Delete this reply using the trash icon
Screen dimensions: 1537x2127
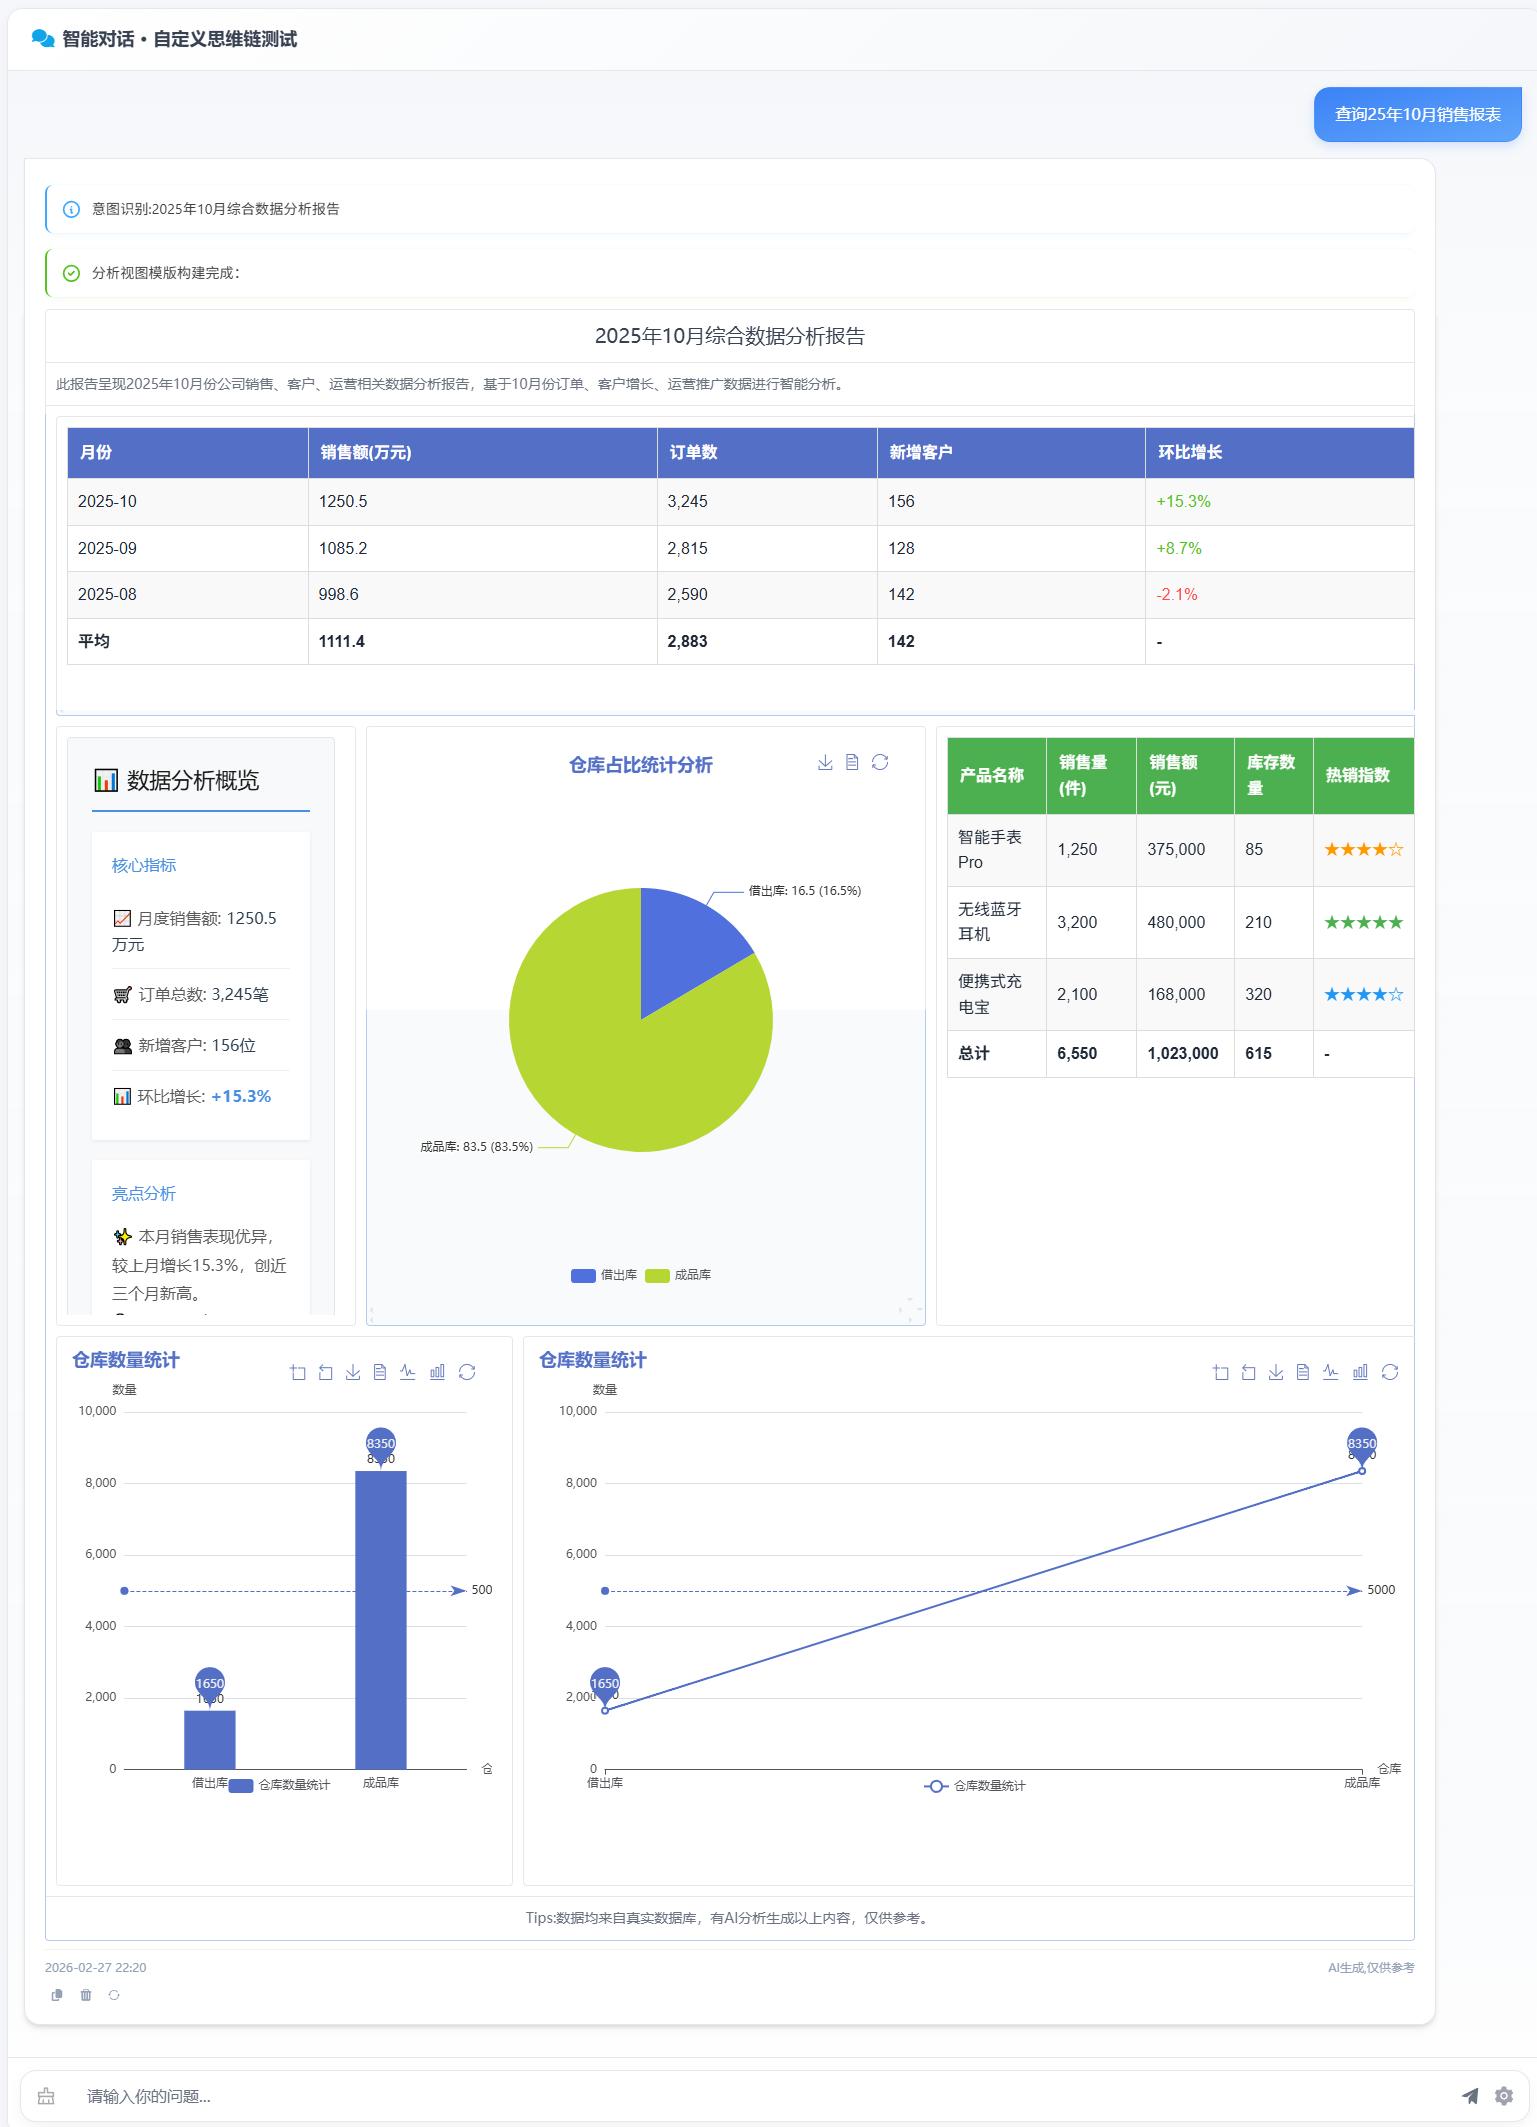click(x=86, y=1994)
